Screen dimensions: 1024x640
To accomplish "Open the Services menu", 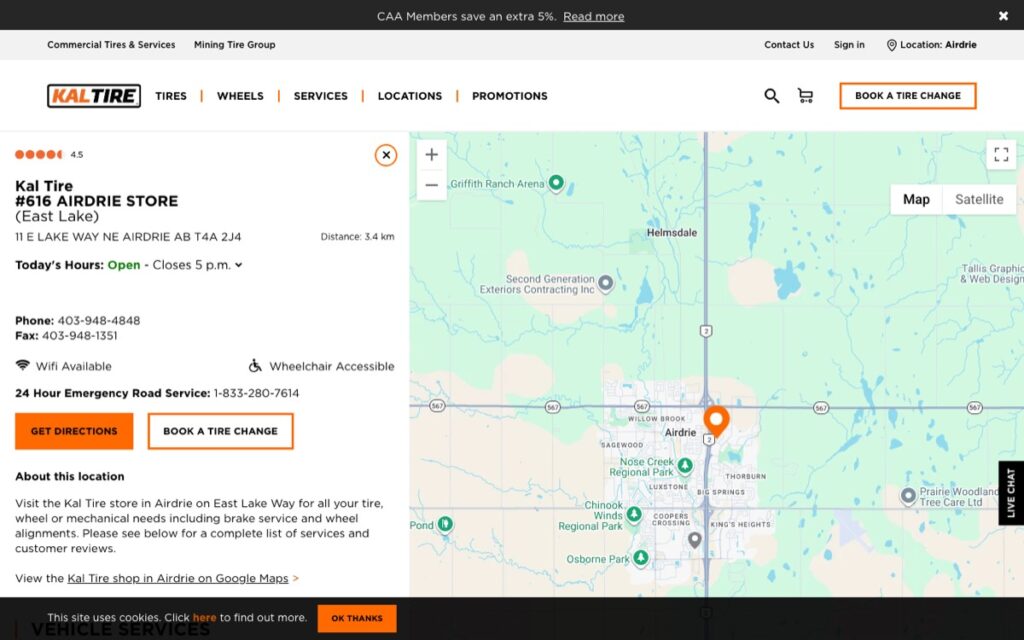I will 321,96.
